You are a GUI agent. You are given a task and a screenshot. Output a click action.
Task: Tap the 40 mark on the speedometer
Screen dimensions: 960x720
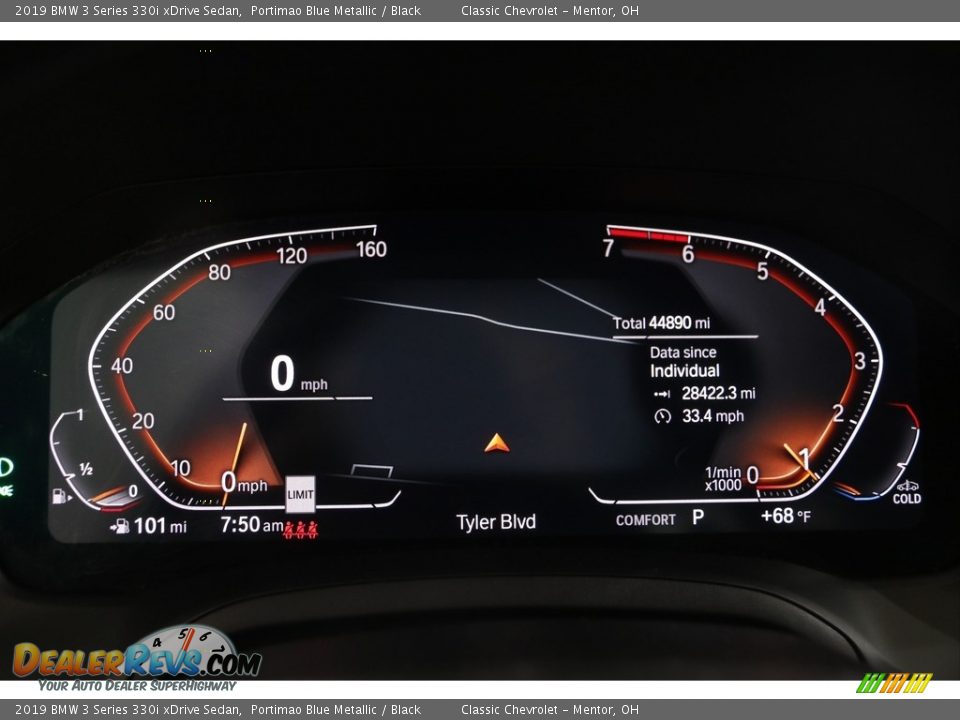(x=121, y=366)
